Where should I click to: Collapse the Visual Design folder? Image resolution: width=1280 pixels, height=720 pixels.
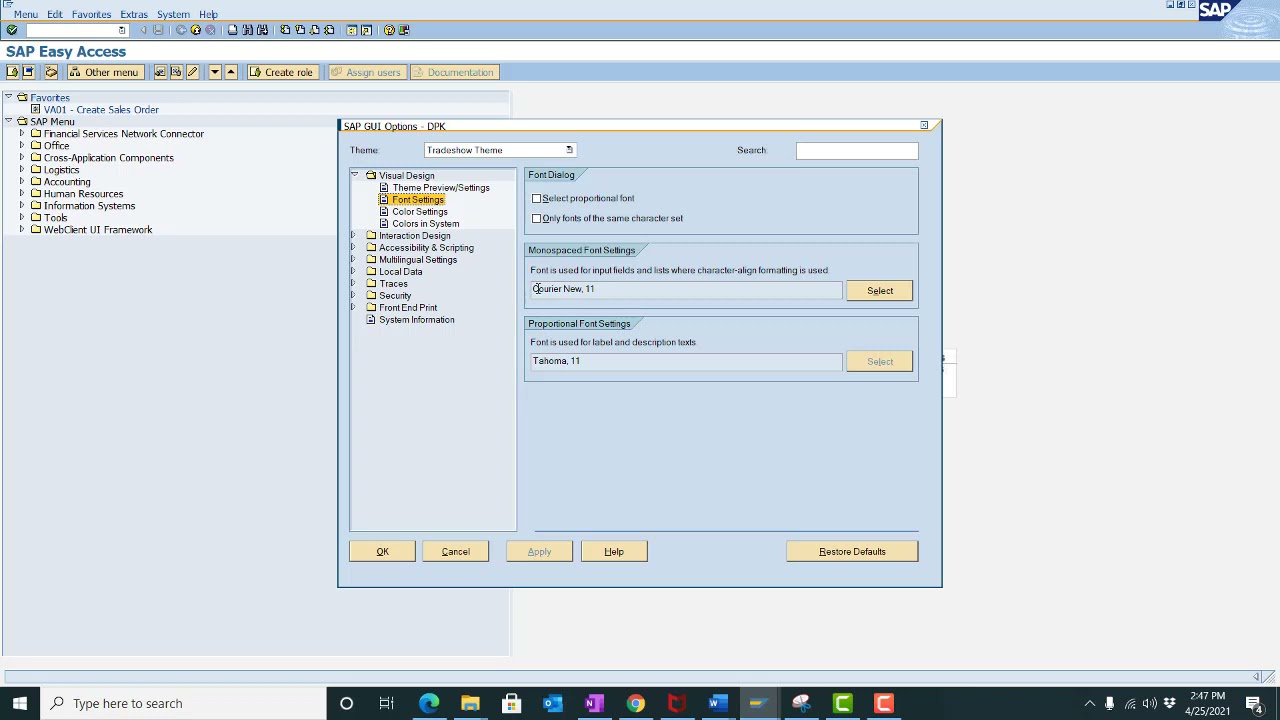click(354, 176)
